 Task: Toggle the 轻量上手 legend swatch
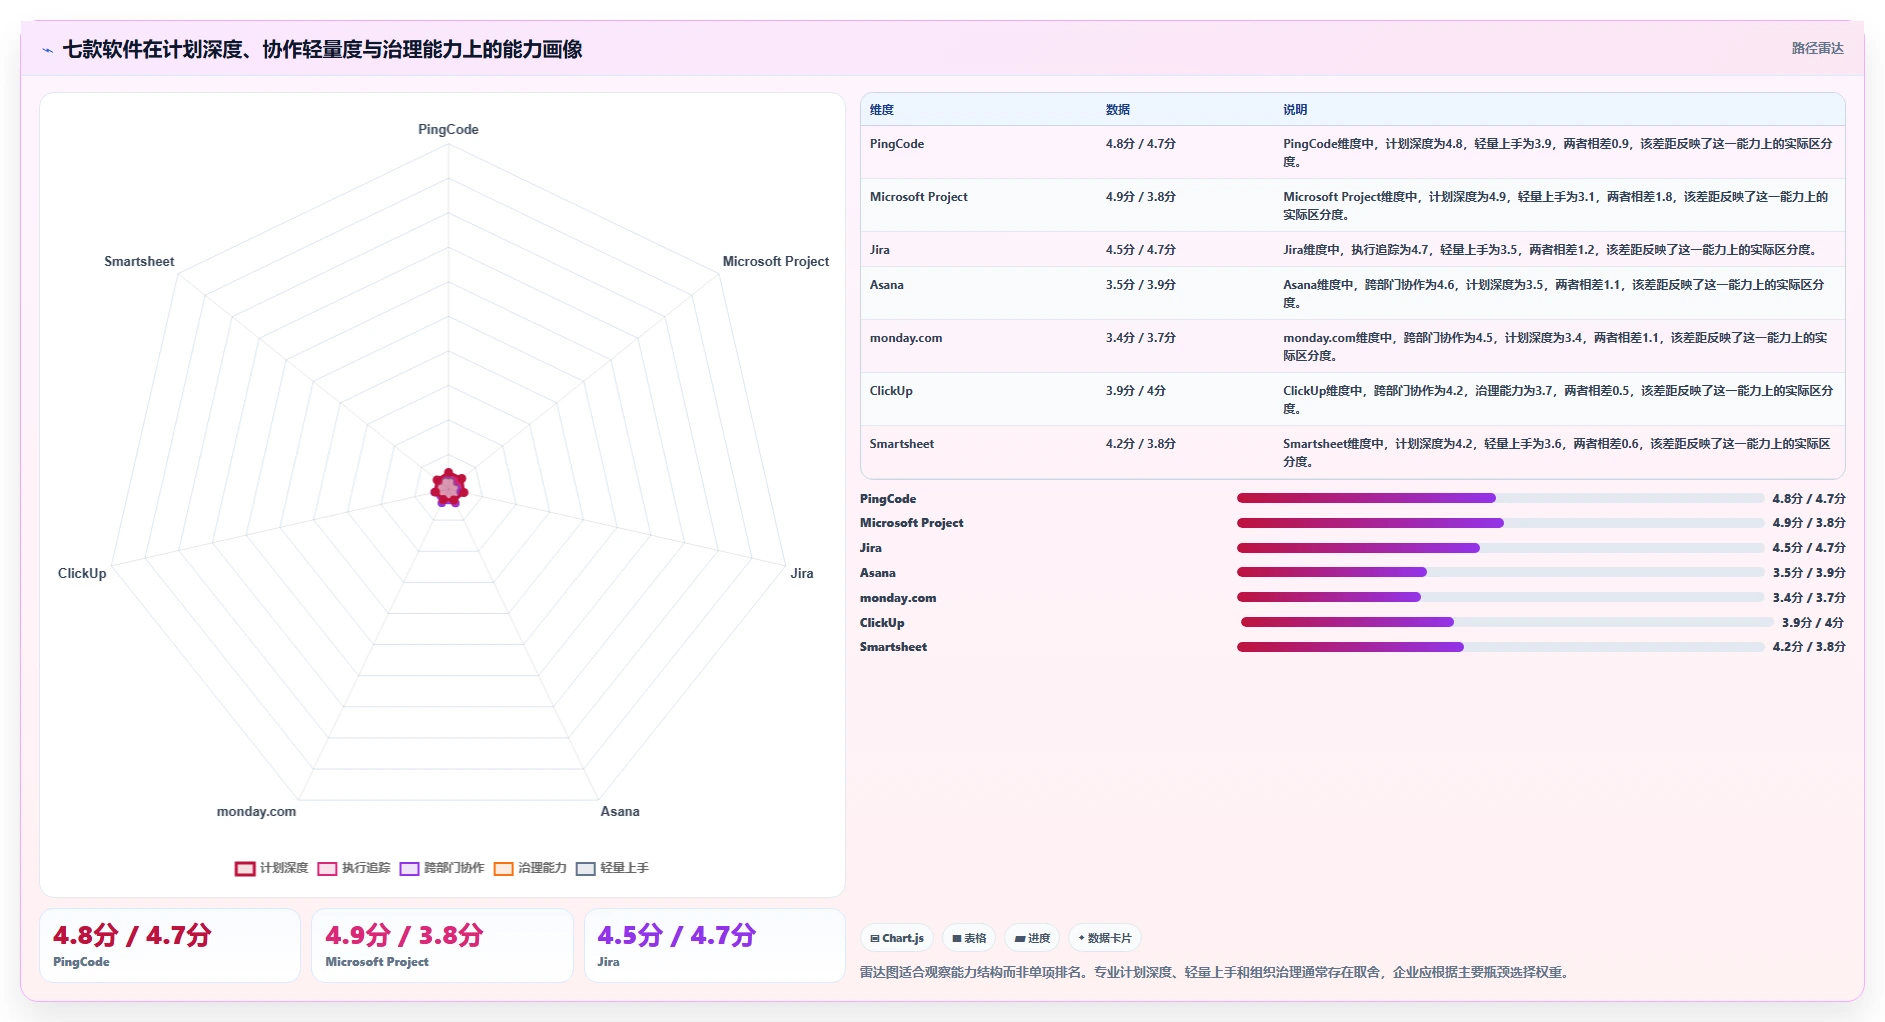click(585, 868)
